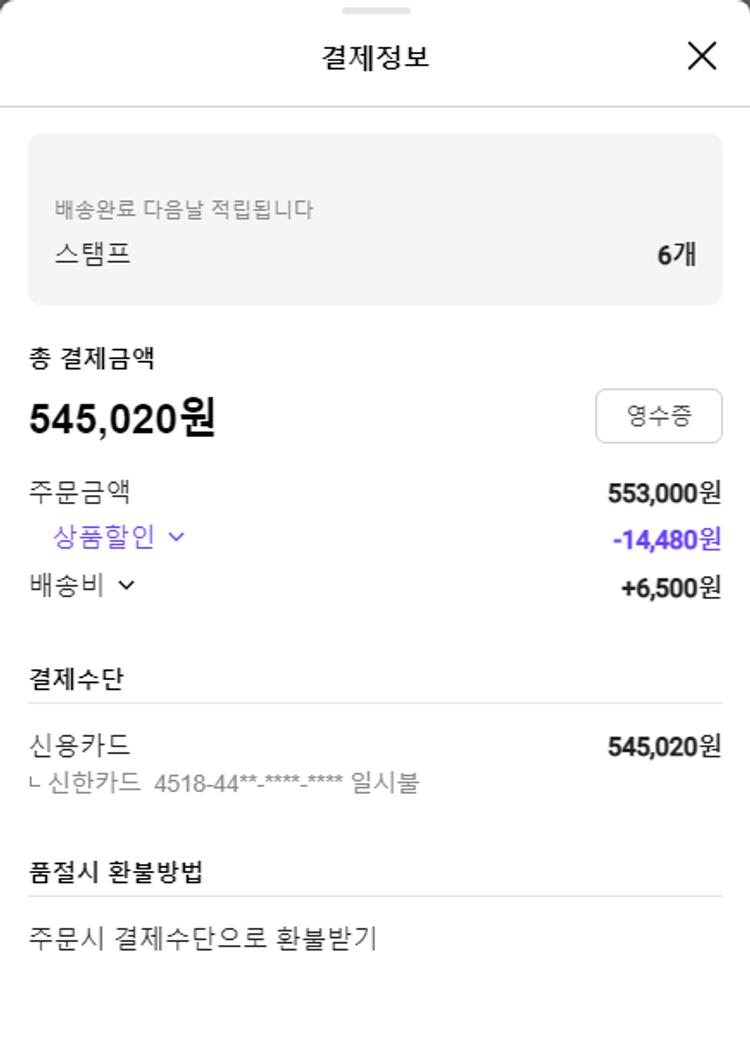The width and height of the screenshot is (750, 1059).
Task: Click the 상품할인 purple label text
Action: (104, 537)
